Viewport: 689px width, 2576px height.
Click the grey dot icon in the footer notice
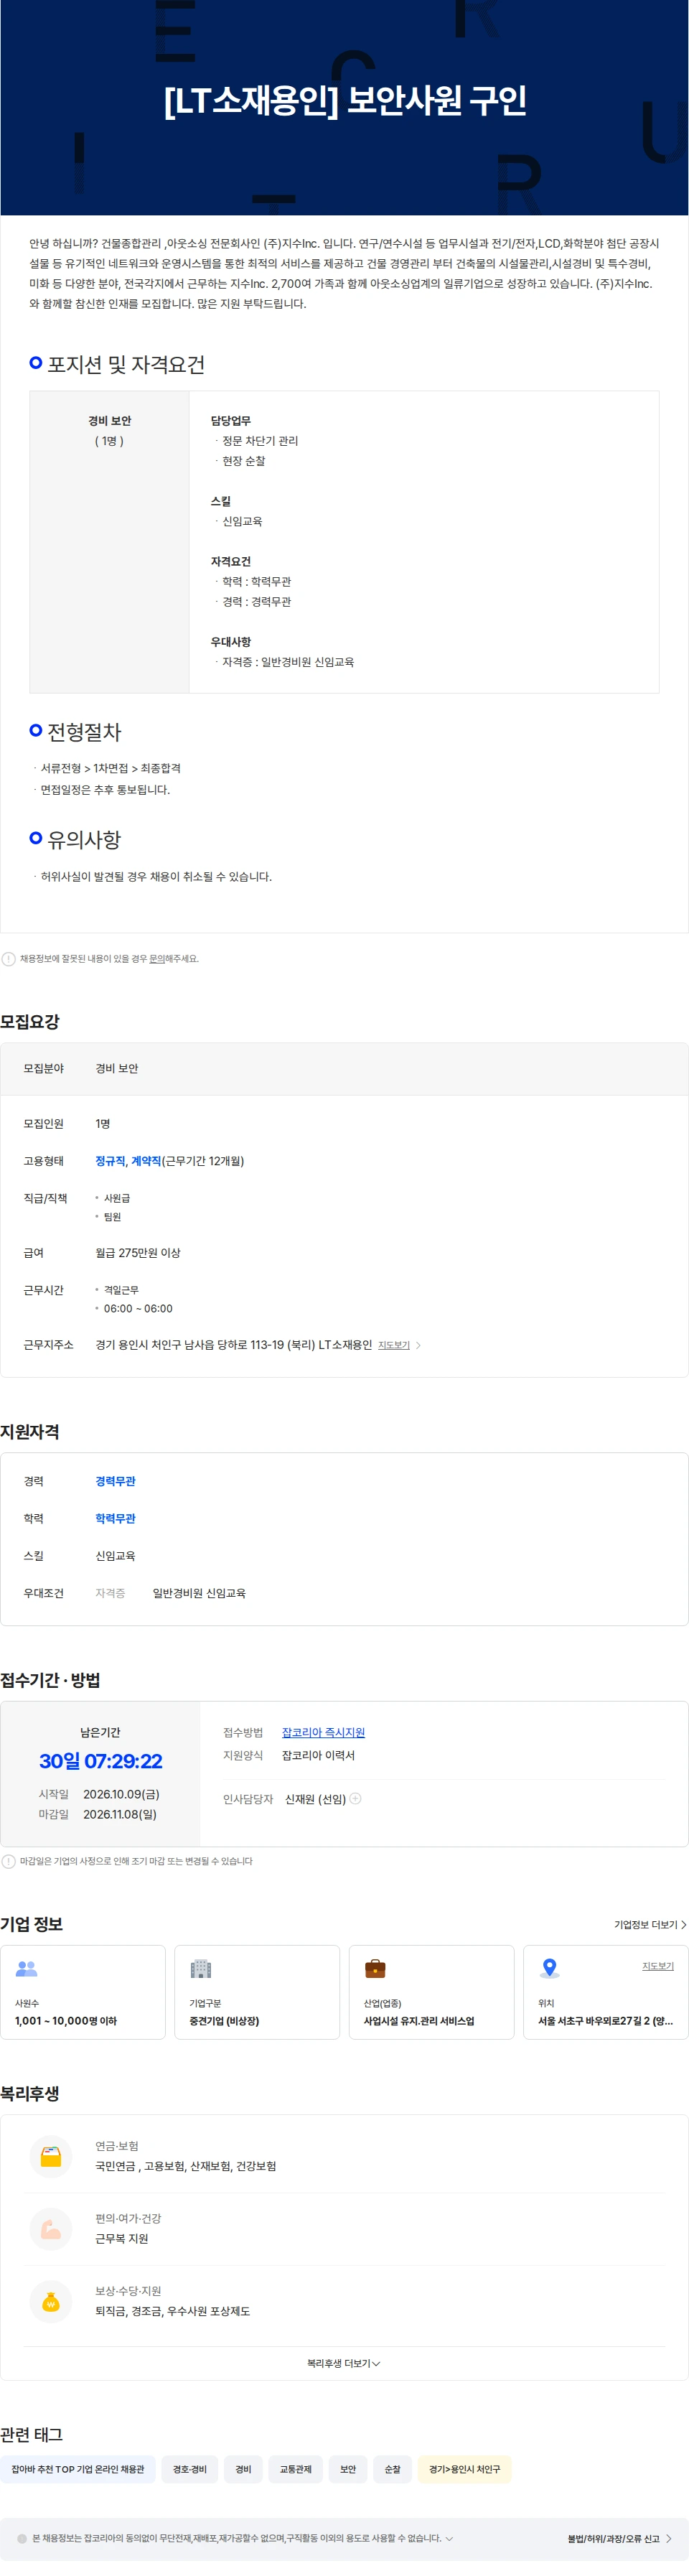tap(22, 2538)
